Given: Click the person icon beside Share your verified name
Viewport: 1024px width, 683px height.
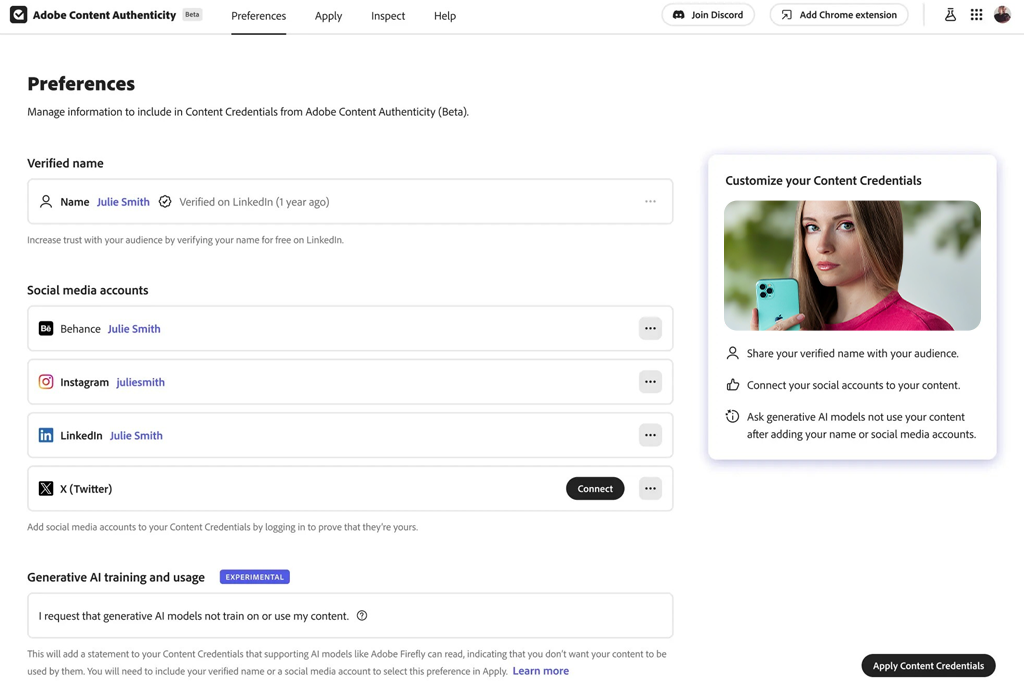Looking at the screenshot, I should (733, 353).
